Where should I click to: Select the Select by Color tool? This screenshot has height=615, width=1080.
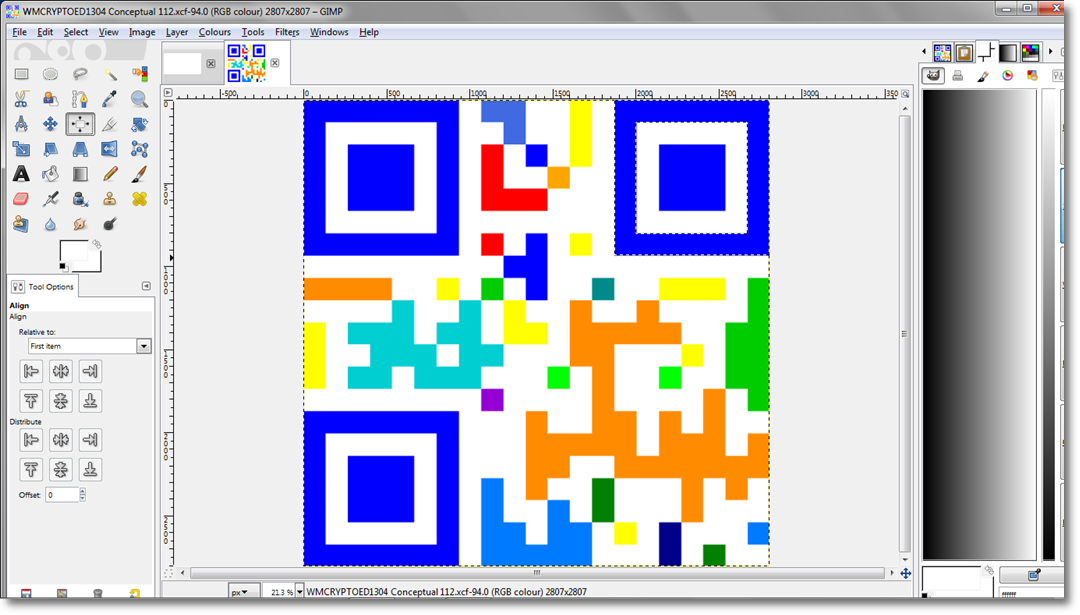tap(140, 74)
